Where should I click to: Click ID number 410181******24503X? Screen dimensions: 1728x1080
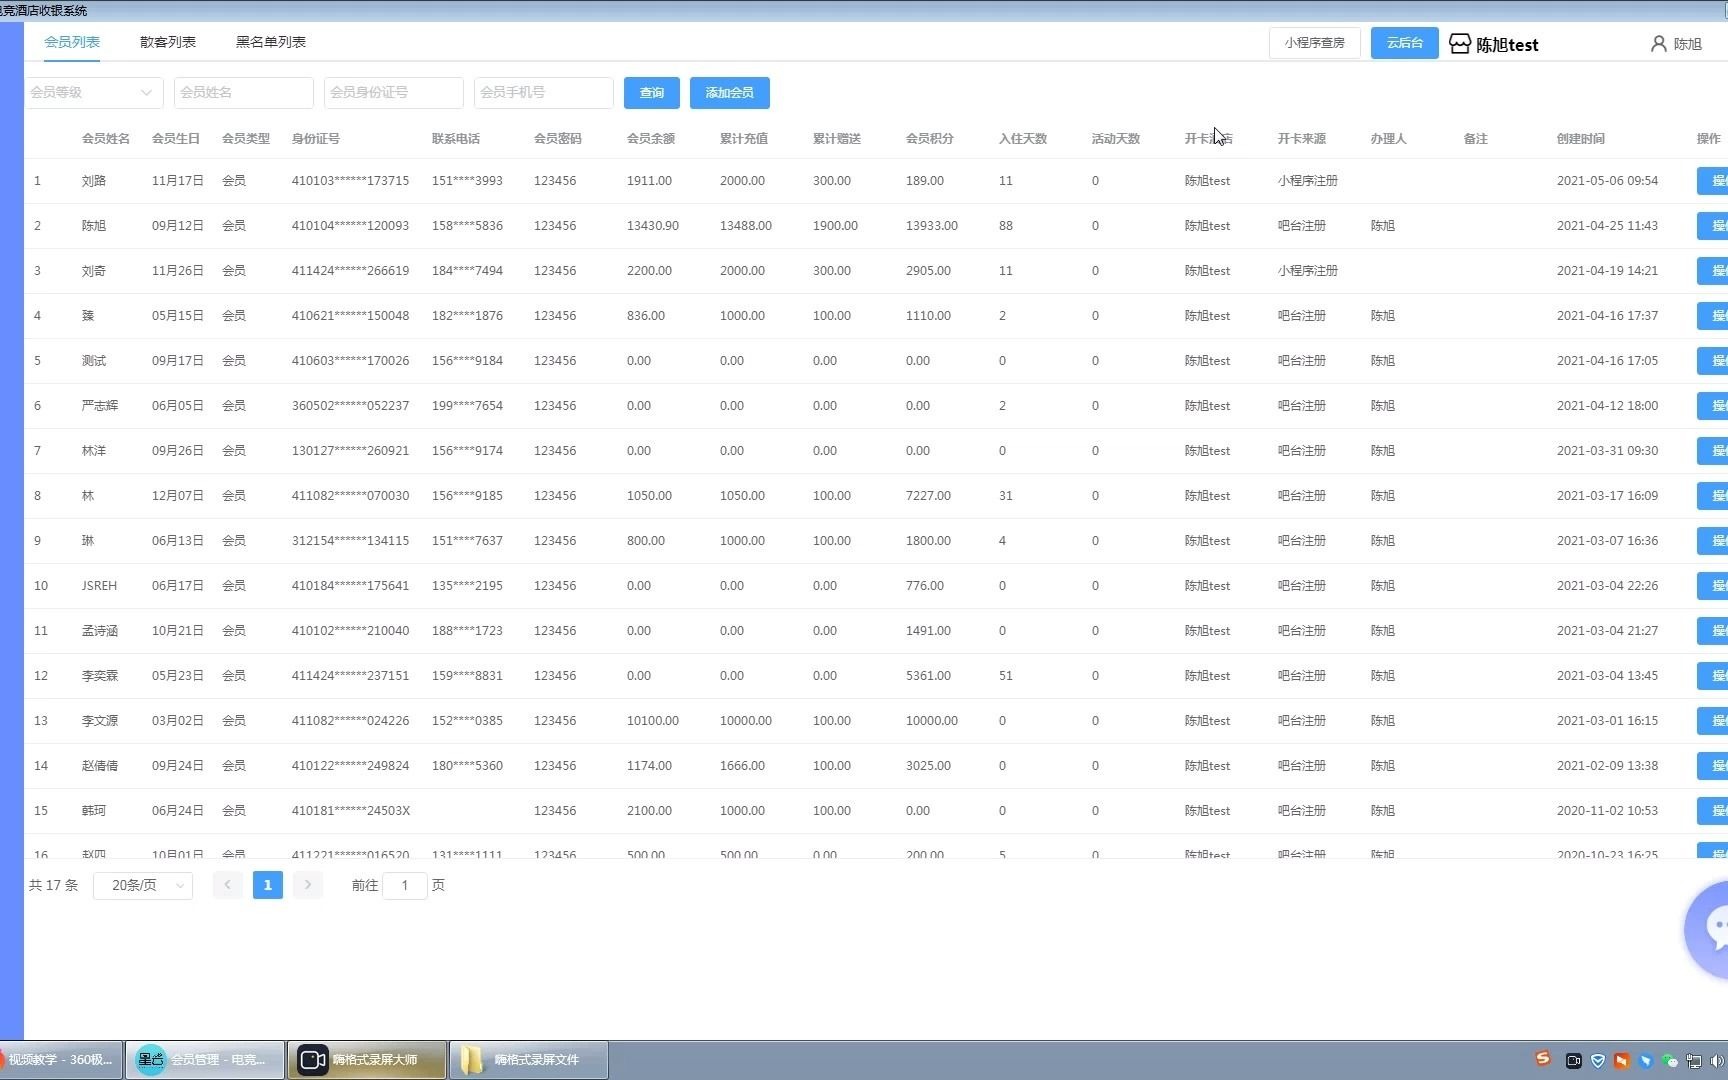[x=351, y=811]
